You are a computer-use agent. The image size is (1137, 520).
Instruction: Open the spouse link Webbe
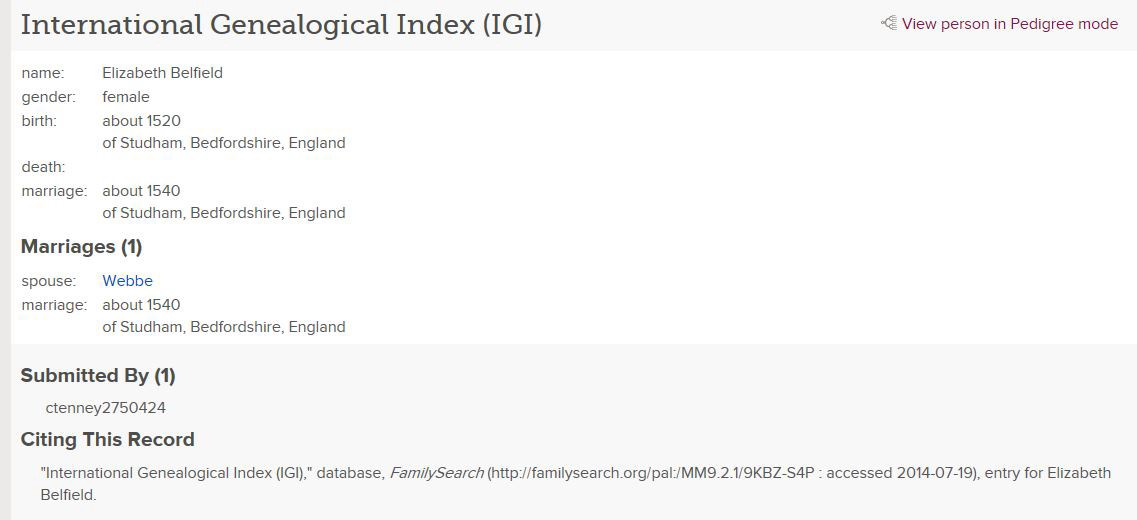click(x=127, y=281)
